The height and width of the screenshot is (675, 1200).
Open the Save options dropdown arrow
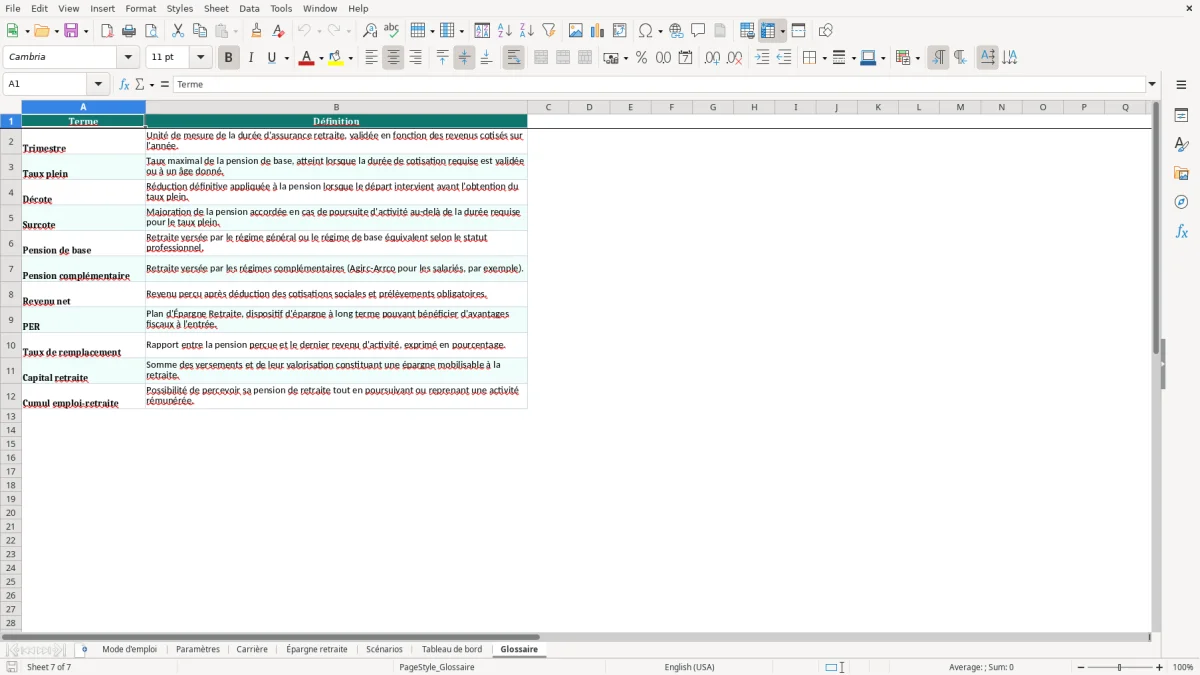pyautogui.click(x=86, y=31)
